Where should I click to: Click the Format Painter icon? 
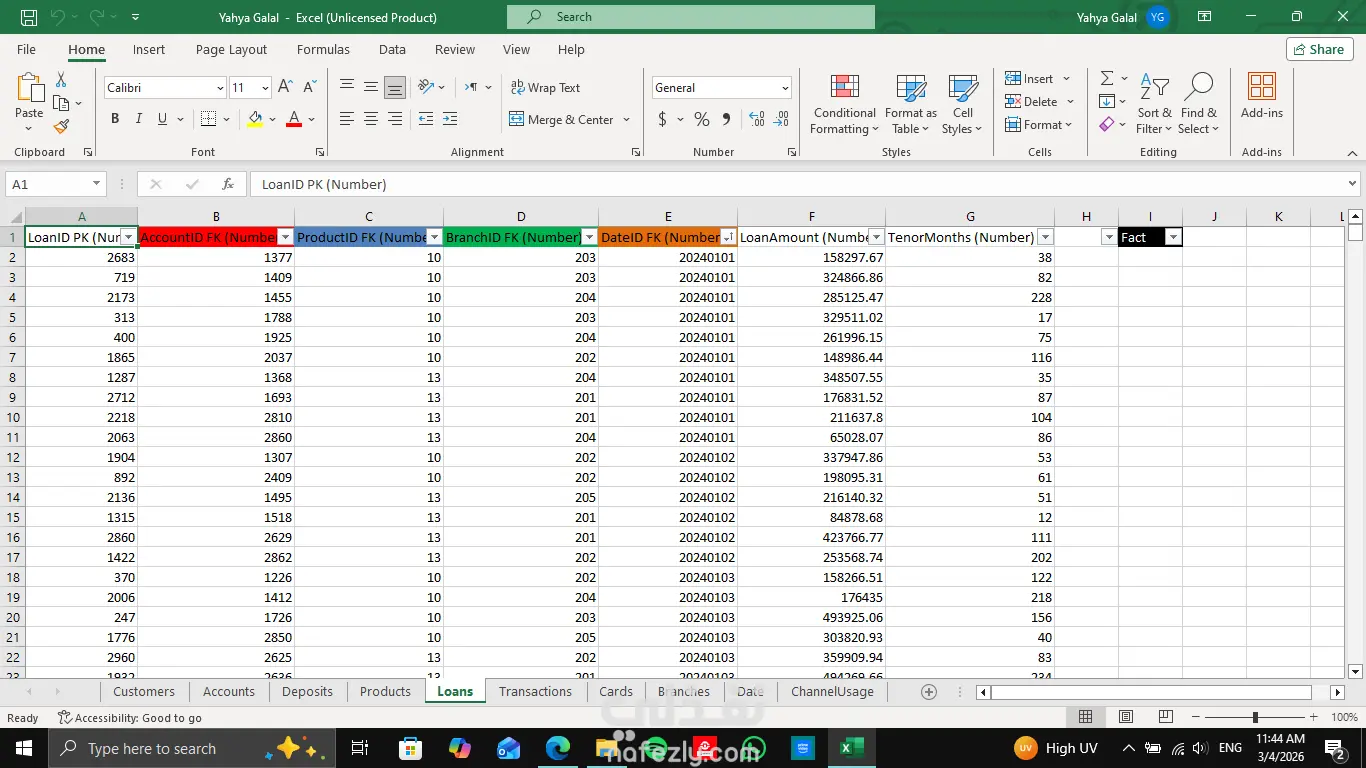coord(61,127)
